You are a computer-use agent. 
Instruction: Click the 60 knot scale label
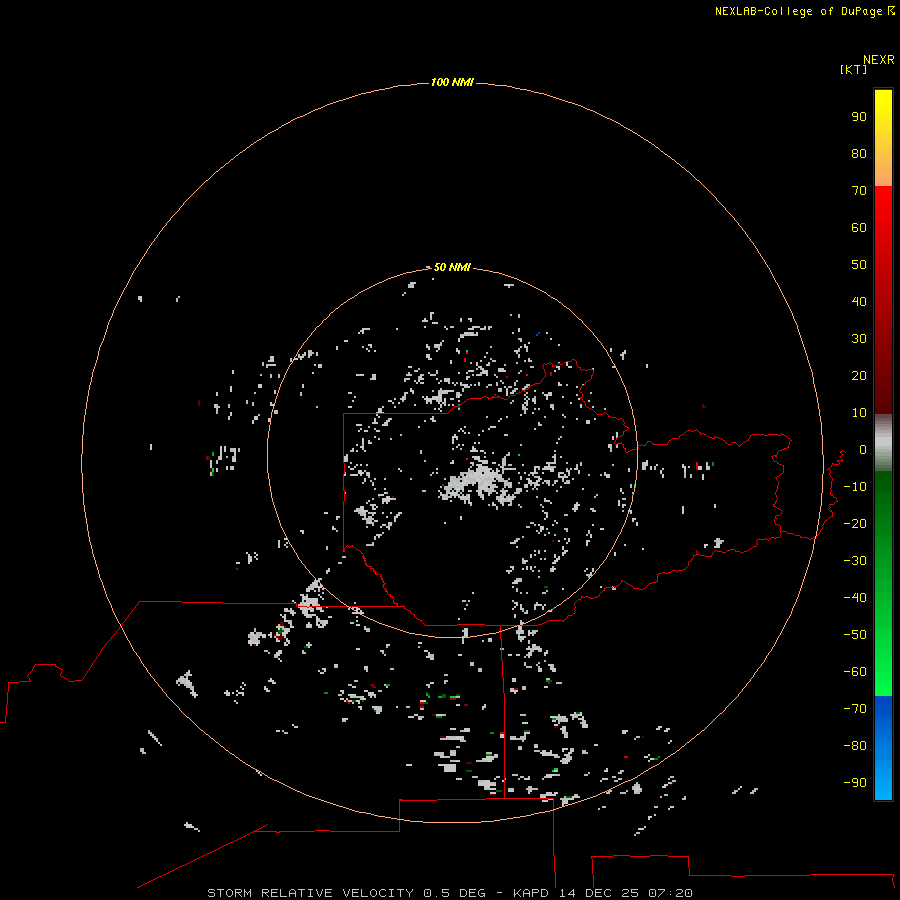click(859, 227)
